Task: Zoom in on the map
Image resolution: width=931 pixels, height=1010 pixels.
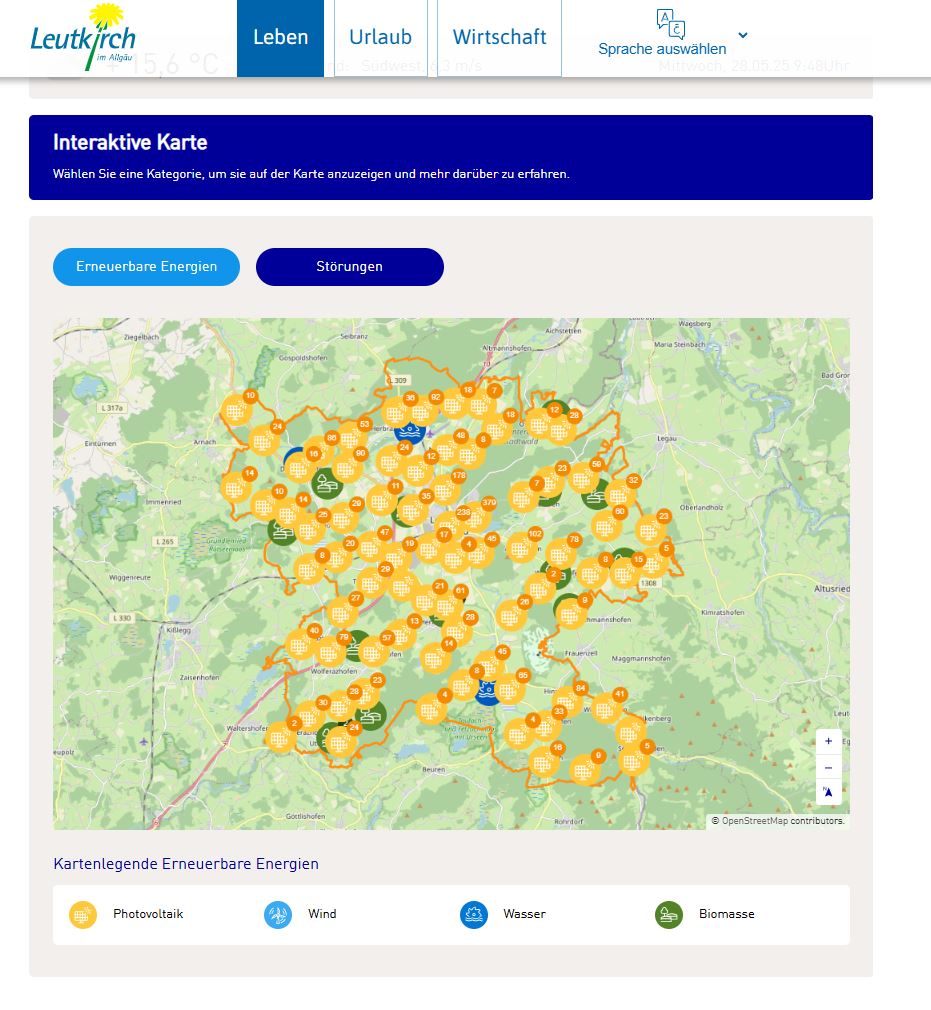Action: coord(828,741)
